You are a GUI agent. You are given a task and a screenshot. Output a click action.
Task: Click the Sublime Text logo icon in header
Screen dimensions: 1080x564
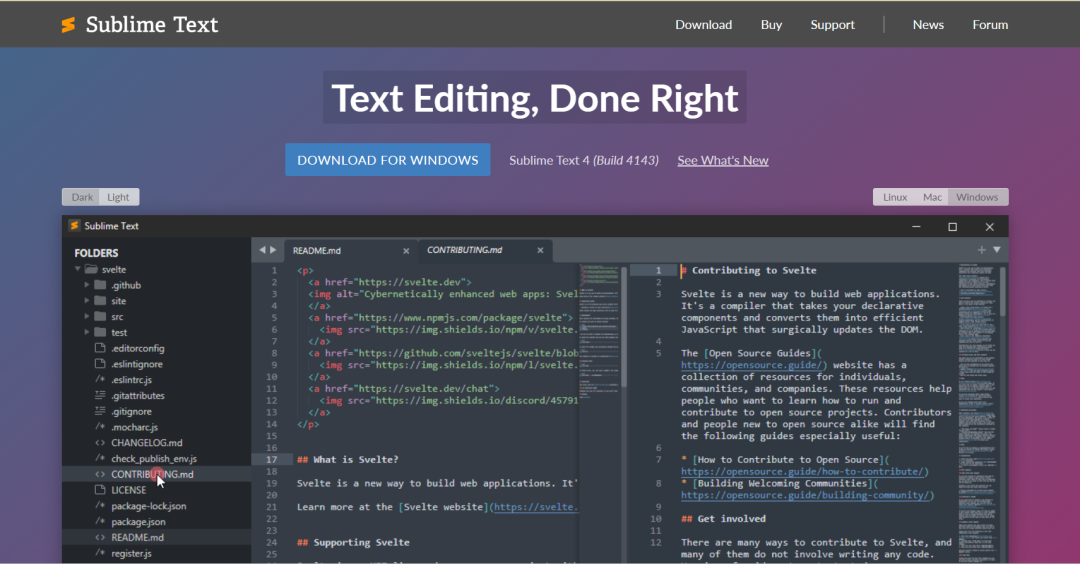pos(68,25)
